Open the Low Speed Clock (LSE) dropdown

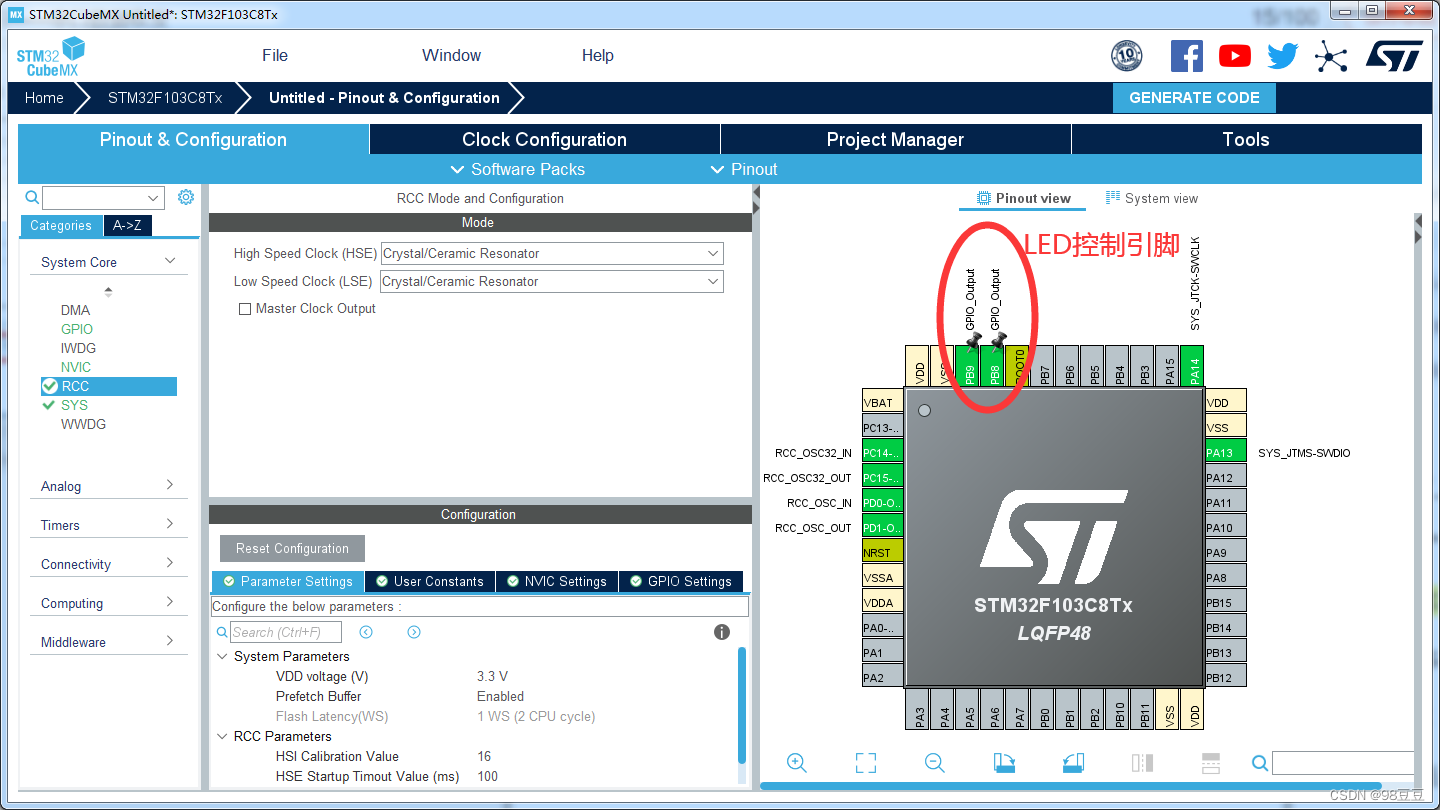[552, 282]
